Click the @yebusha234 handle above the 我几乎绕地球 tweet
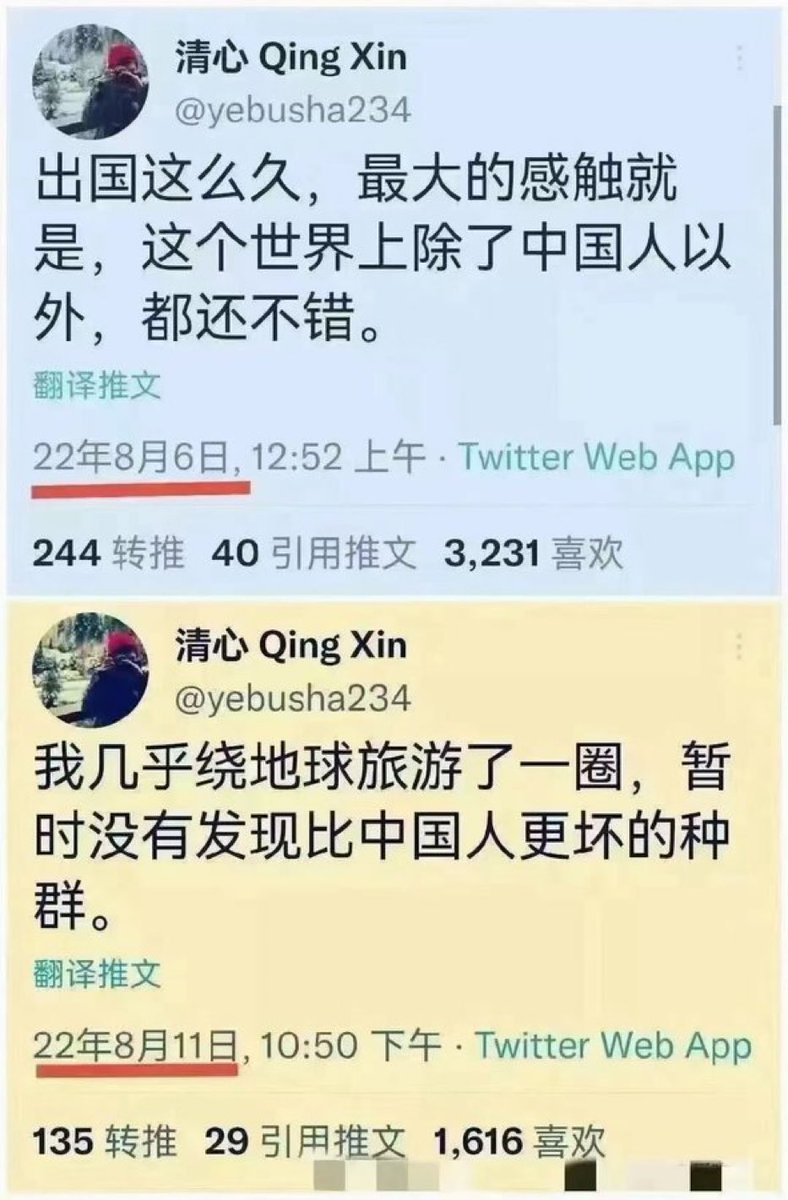Viewport: 788px width, 1200px height. click(x=294, y=698)
